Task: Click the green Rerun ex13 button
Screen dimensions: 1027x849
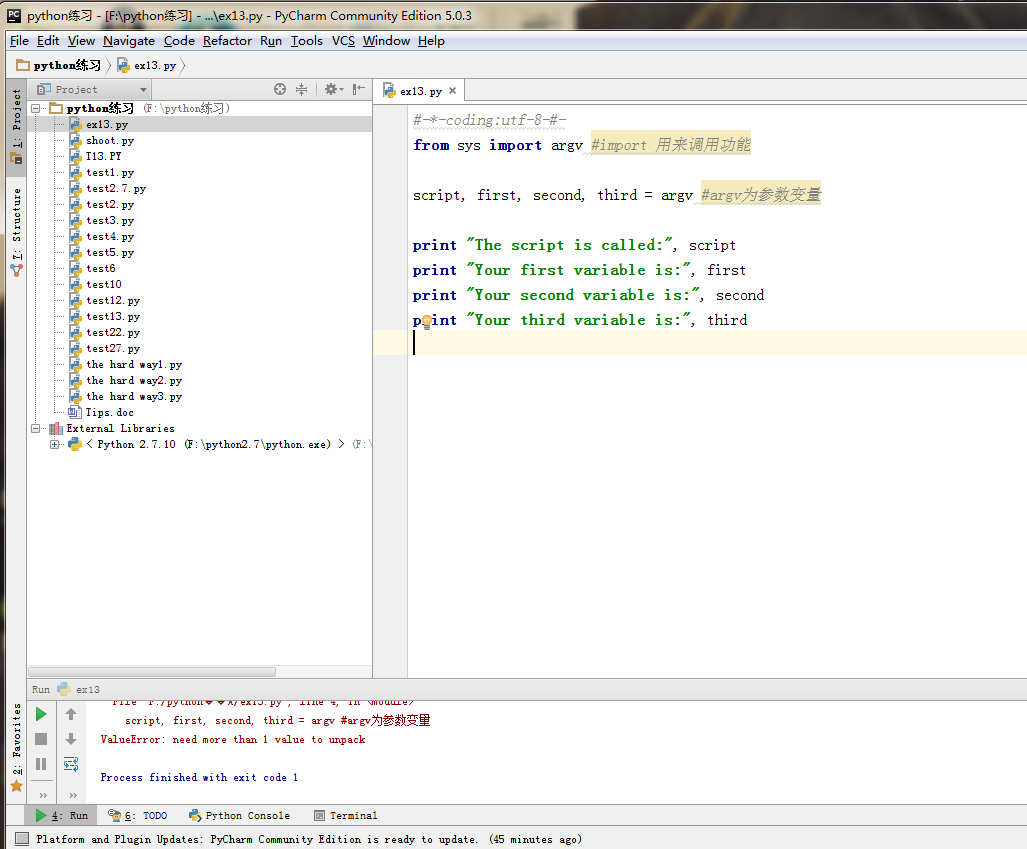Action: coord(41,714)
